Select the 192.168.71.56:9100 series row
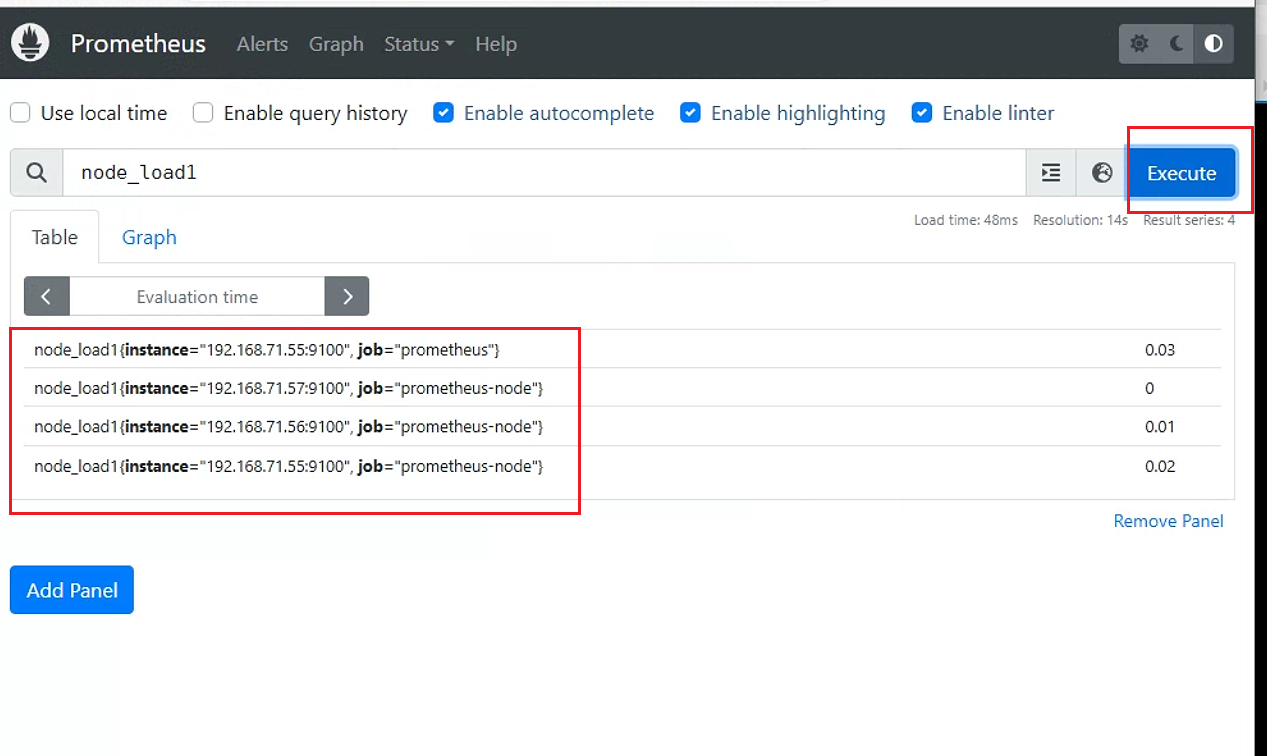Viewport: 1267px width, 756px height. [x=622, y=427]
